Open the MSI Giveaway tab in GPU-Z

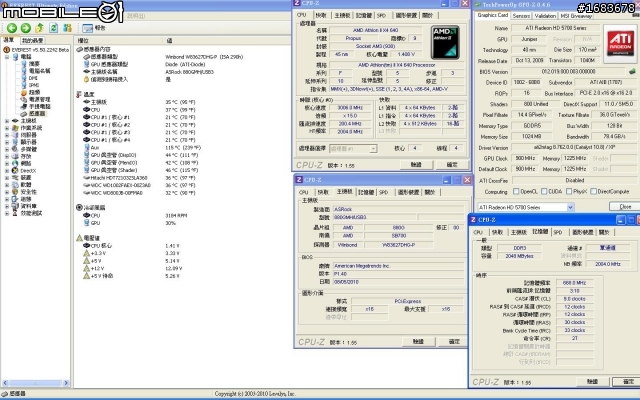(576, 16)
